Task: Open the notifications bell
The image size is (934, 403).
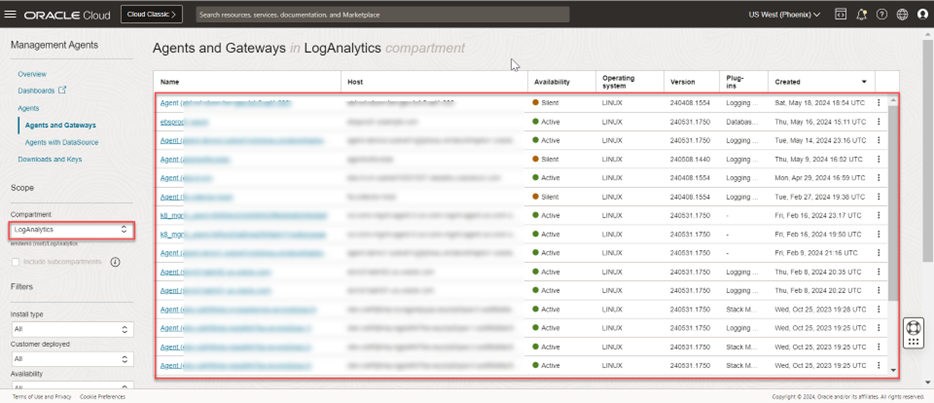Action: pos(861,15)
